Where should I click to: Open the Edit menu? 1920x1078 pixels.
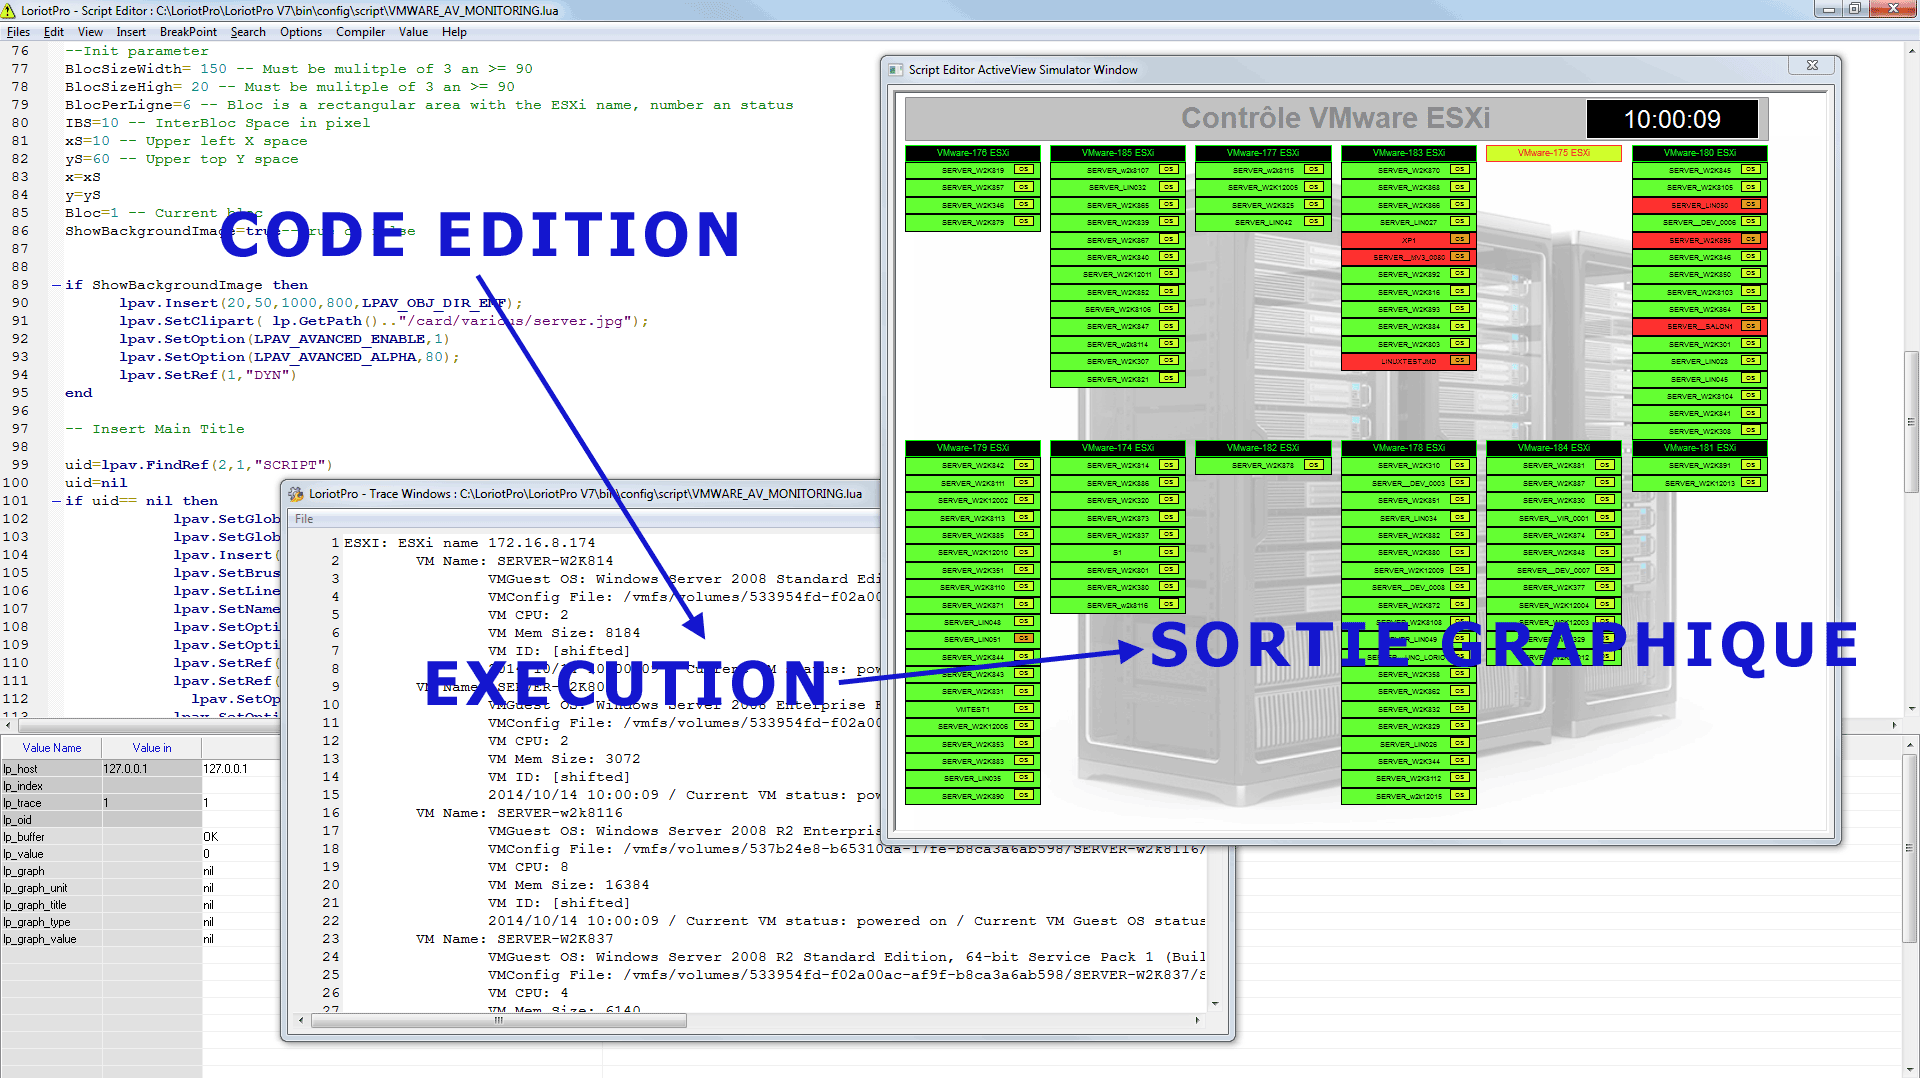click(54, 32)
